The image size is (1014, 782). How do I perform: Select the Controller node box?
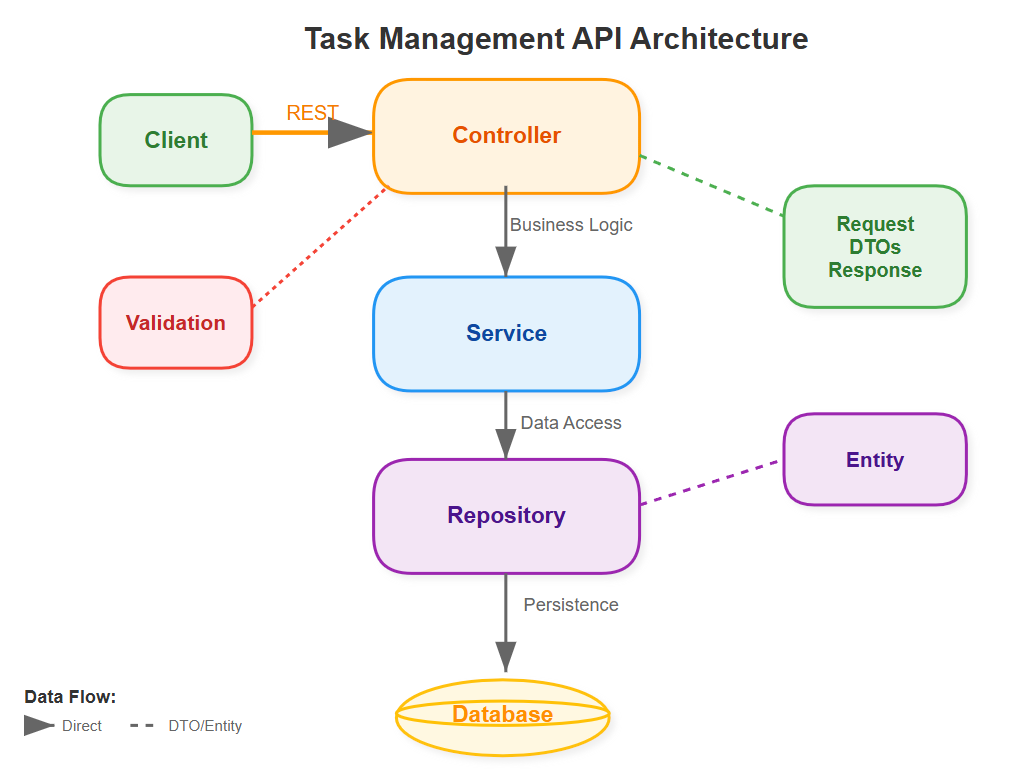pos(506,136)
